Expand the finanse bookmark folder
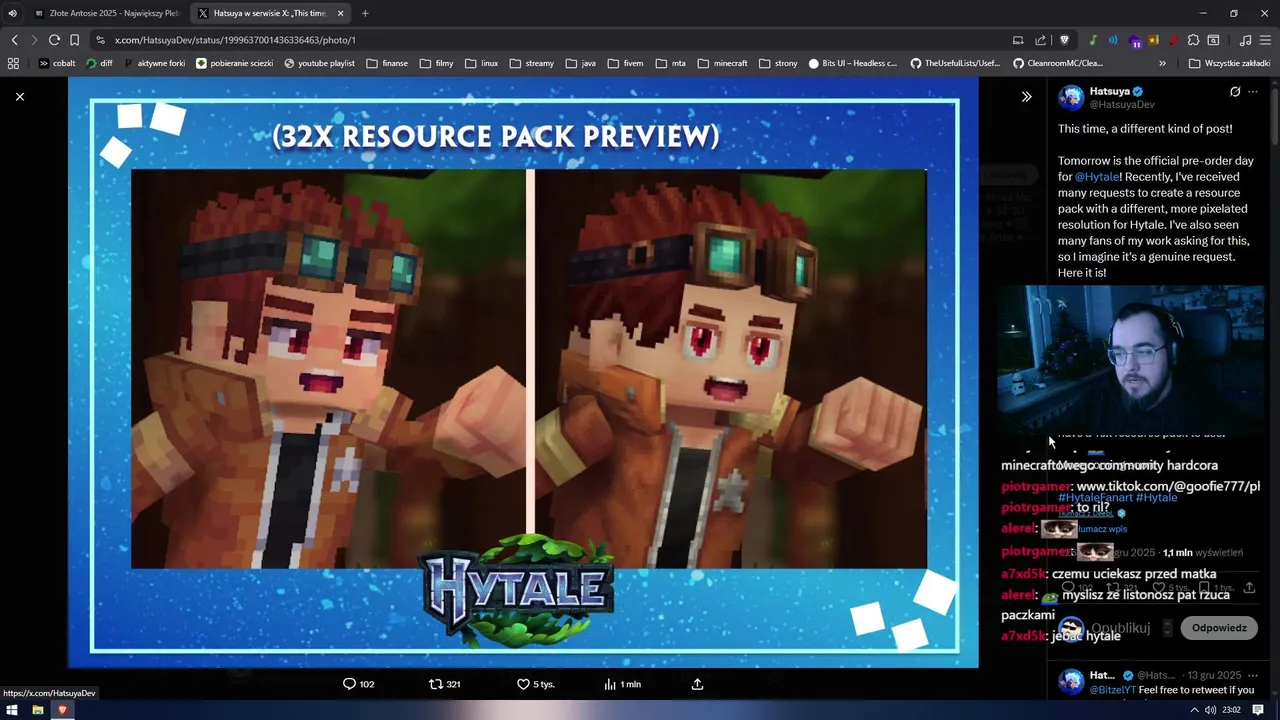The height and width of the screenshot is (720, 1280). (x=387, y=63)
